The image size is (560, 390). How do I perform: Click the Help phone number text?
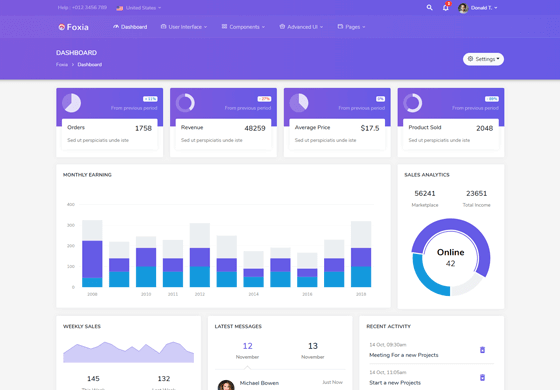click(82, 8)
